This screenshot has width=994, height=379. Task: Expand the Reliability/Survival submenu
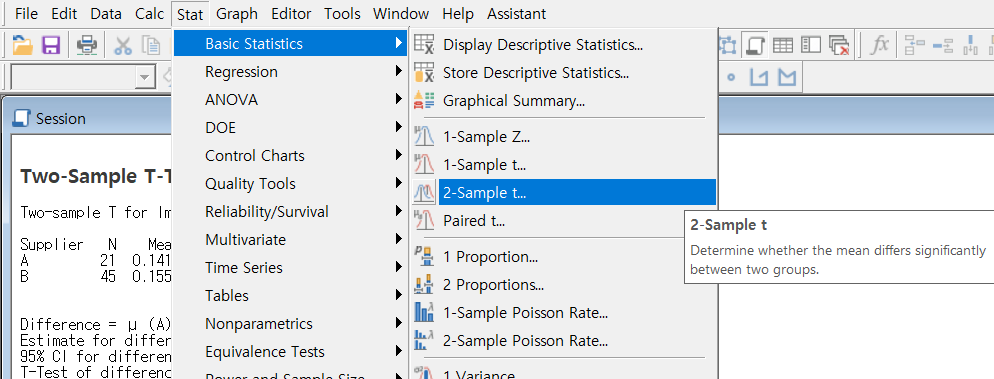290,212
